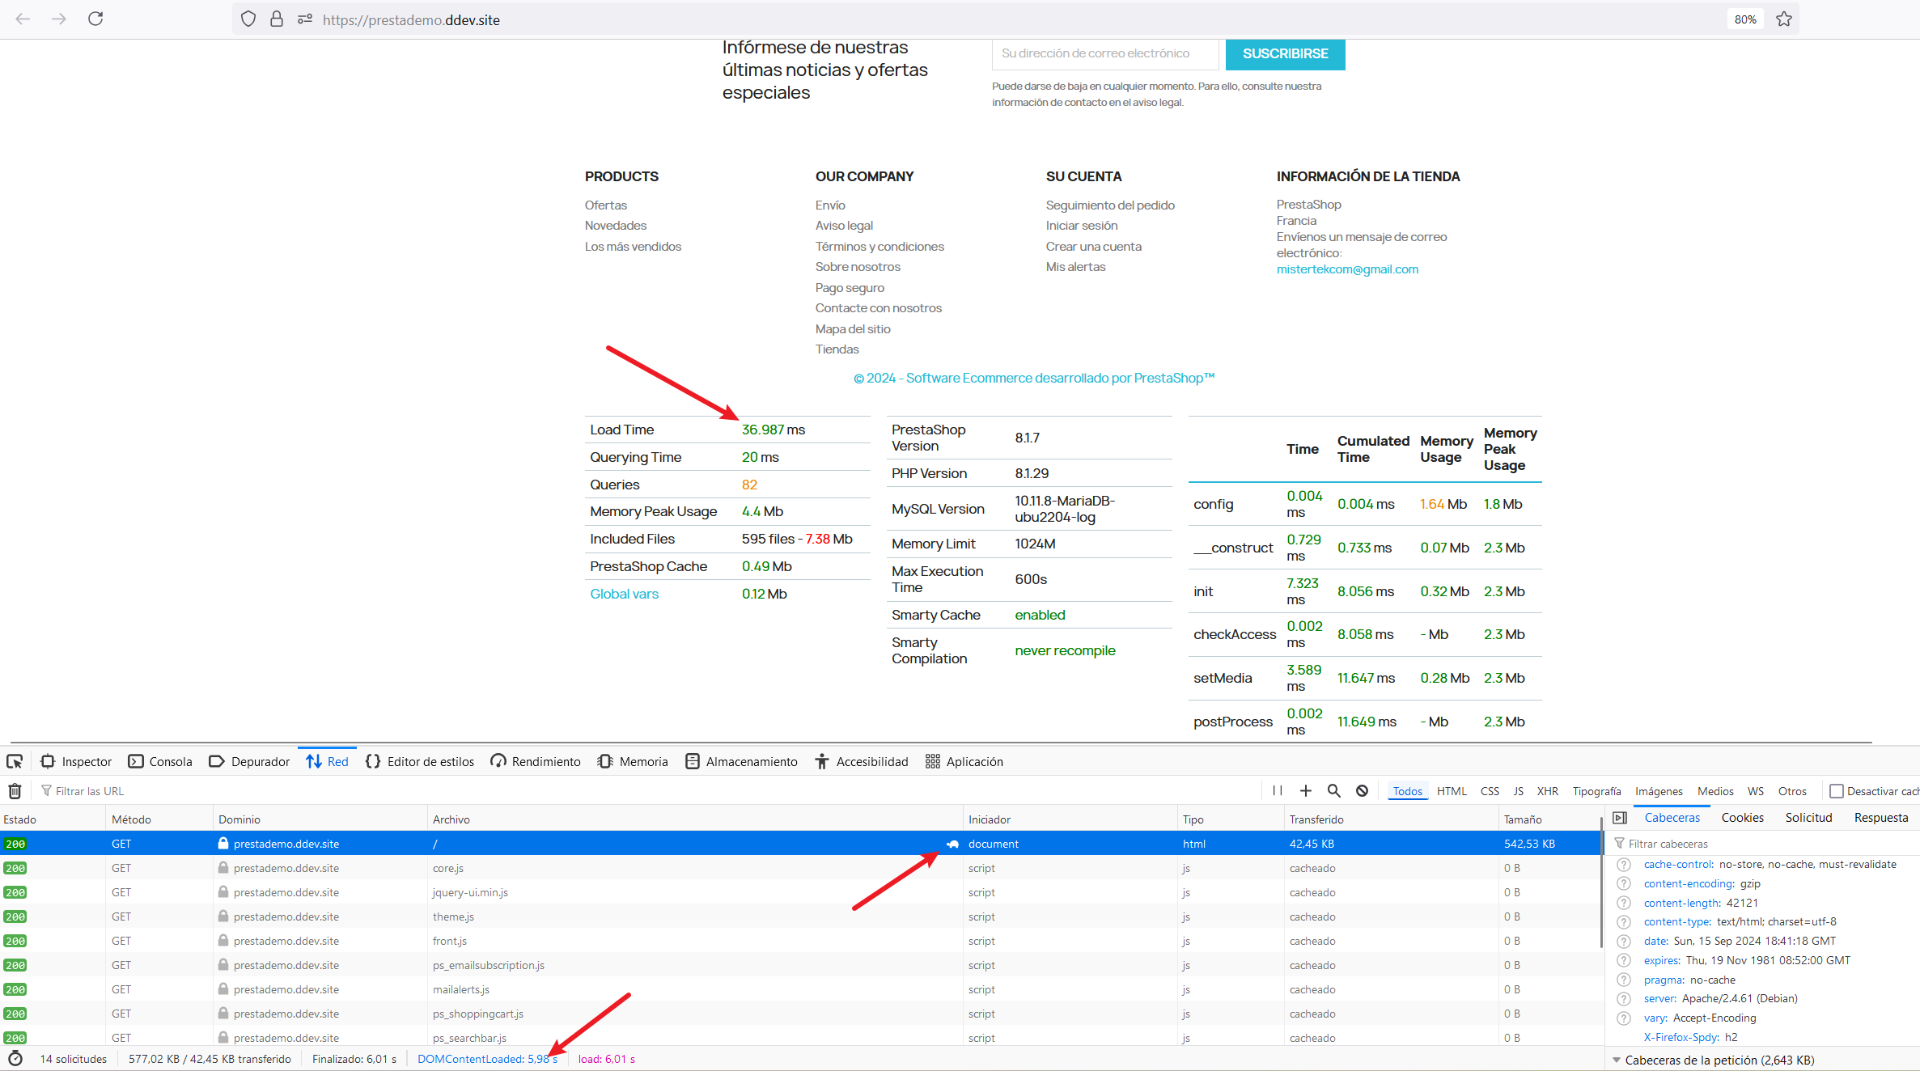Open the mistertekcom@gmail.com email link
Viewport: 1920px width, 1071px height.
click(x=1347, y=269)
